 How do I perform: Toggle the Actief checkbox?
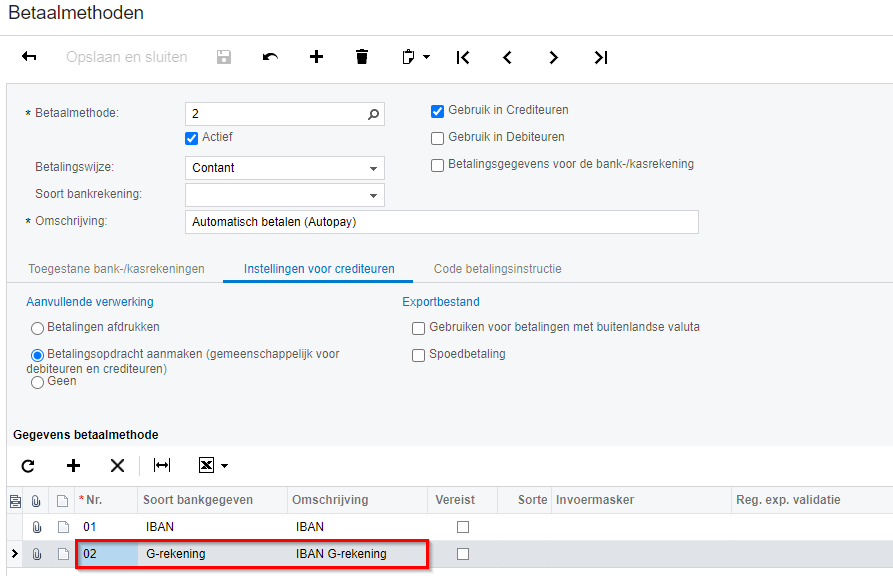[192, 138]
